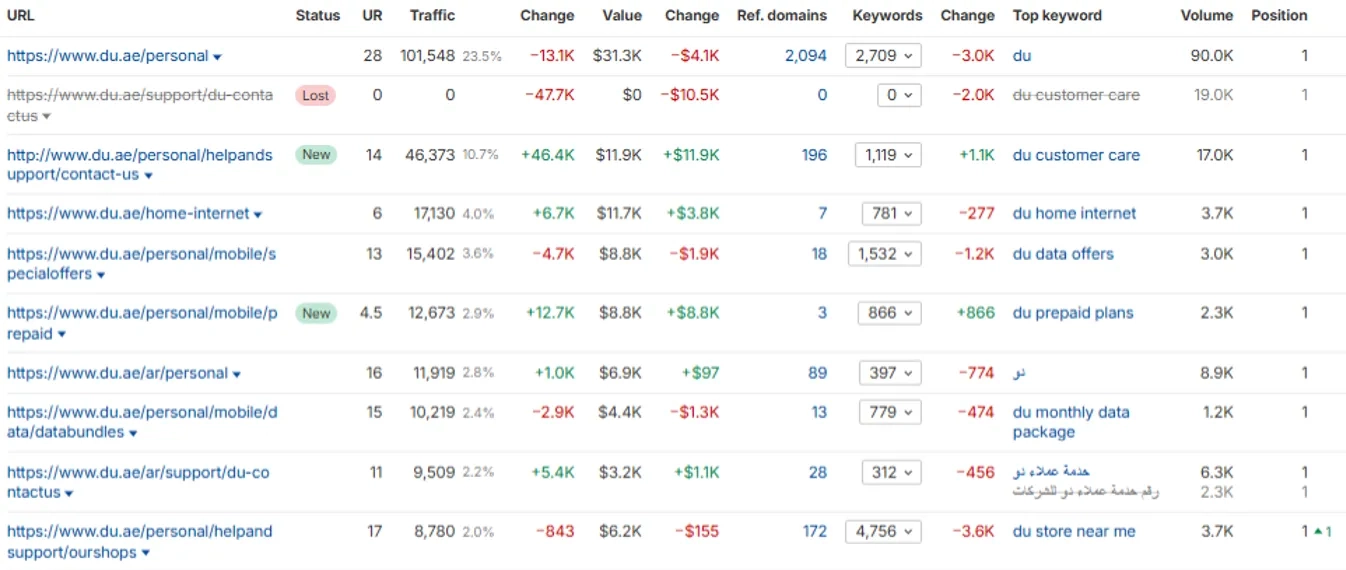
Task: Open the du.ae/home-internet link
Action: (x=128, y=213)
